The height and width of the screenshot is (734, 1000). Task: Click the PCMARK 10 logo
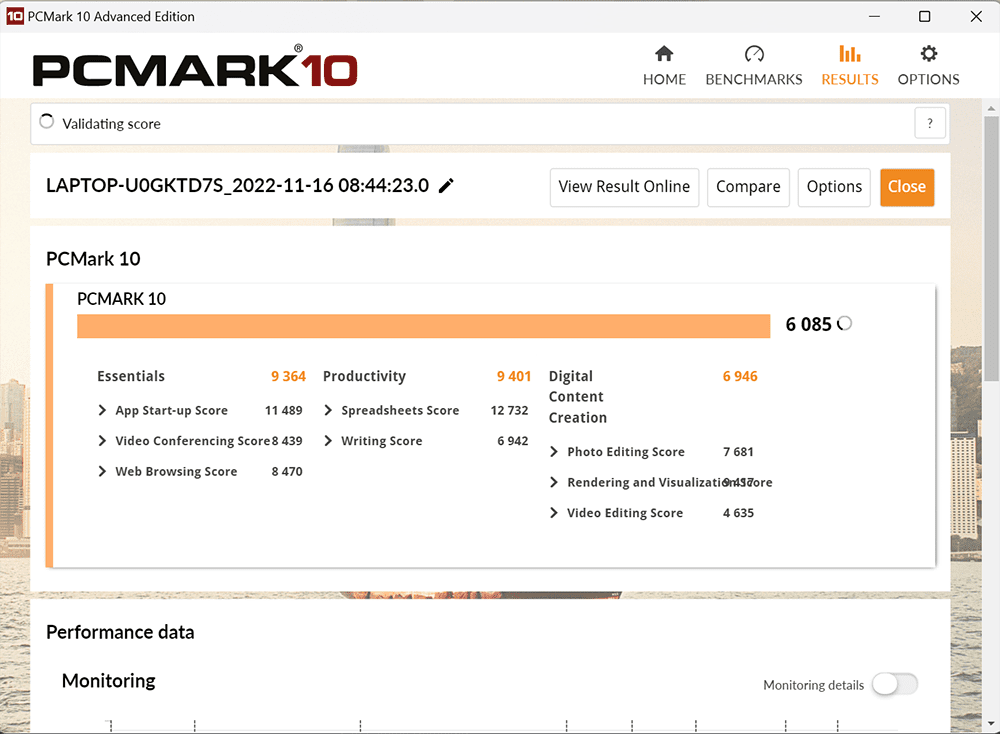point(195,67)
